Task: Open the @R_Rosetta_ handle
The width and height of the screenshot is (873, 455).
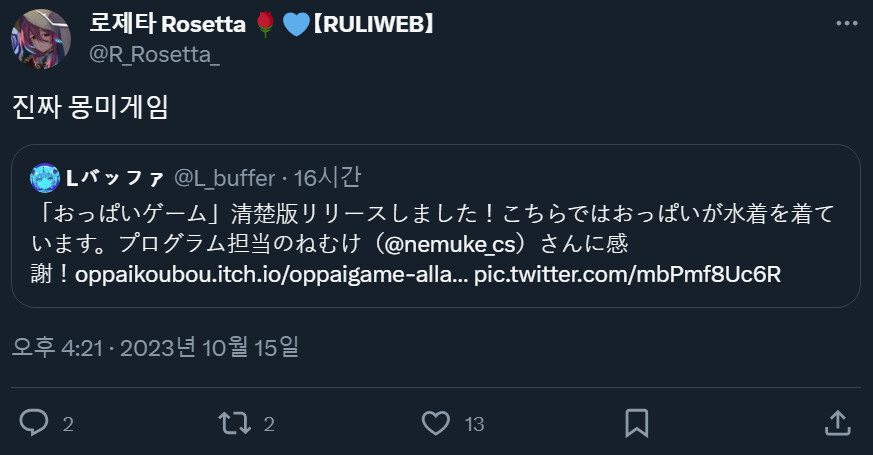Action: [155, 54]
